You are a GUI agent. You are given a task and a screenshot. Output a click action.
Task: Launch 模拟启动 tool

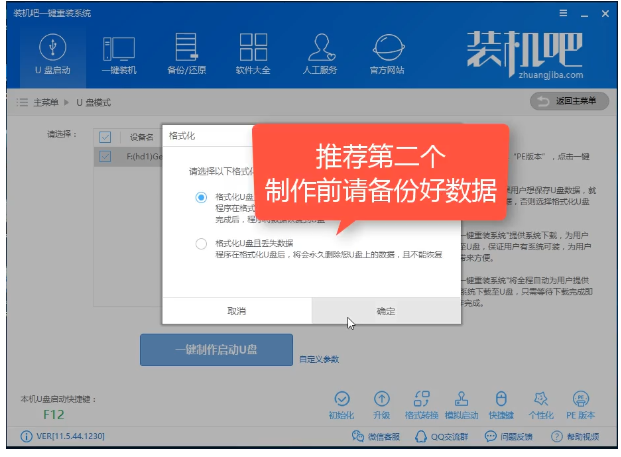(x=461, y=403)
